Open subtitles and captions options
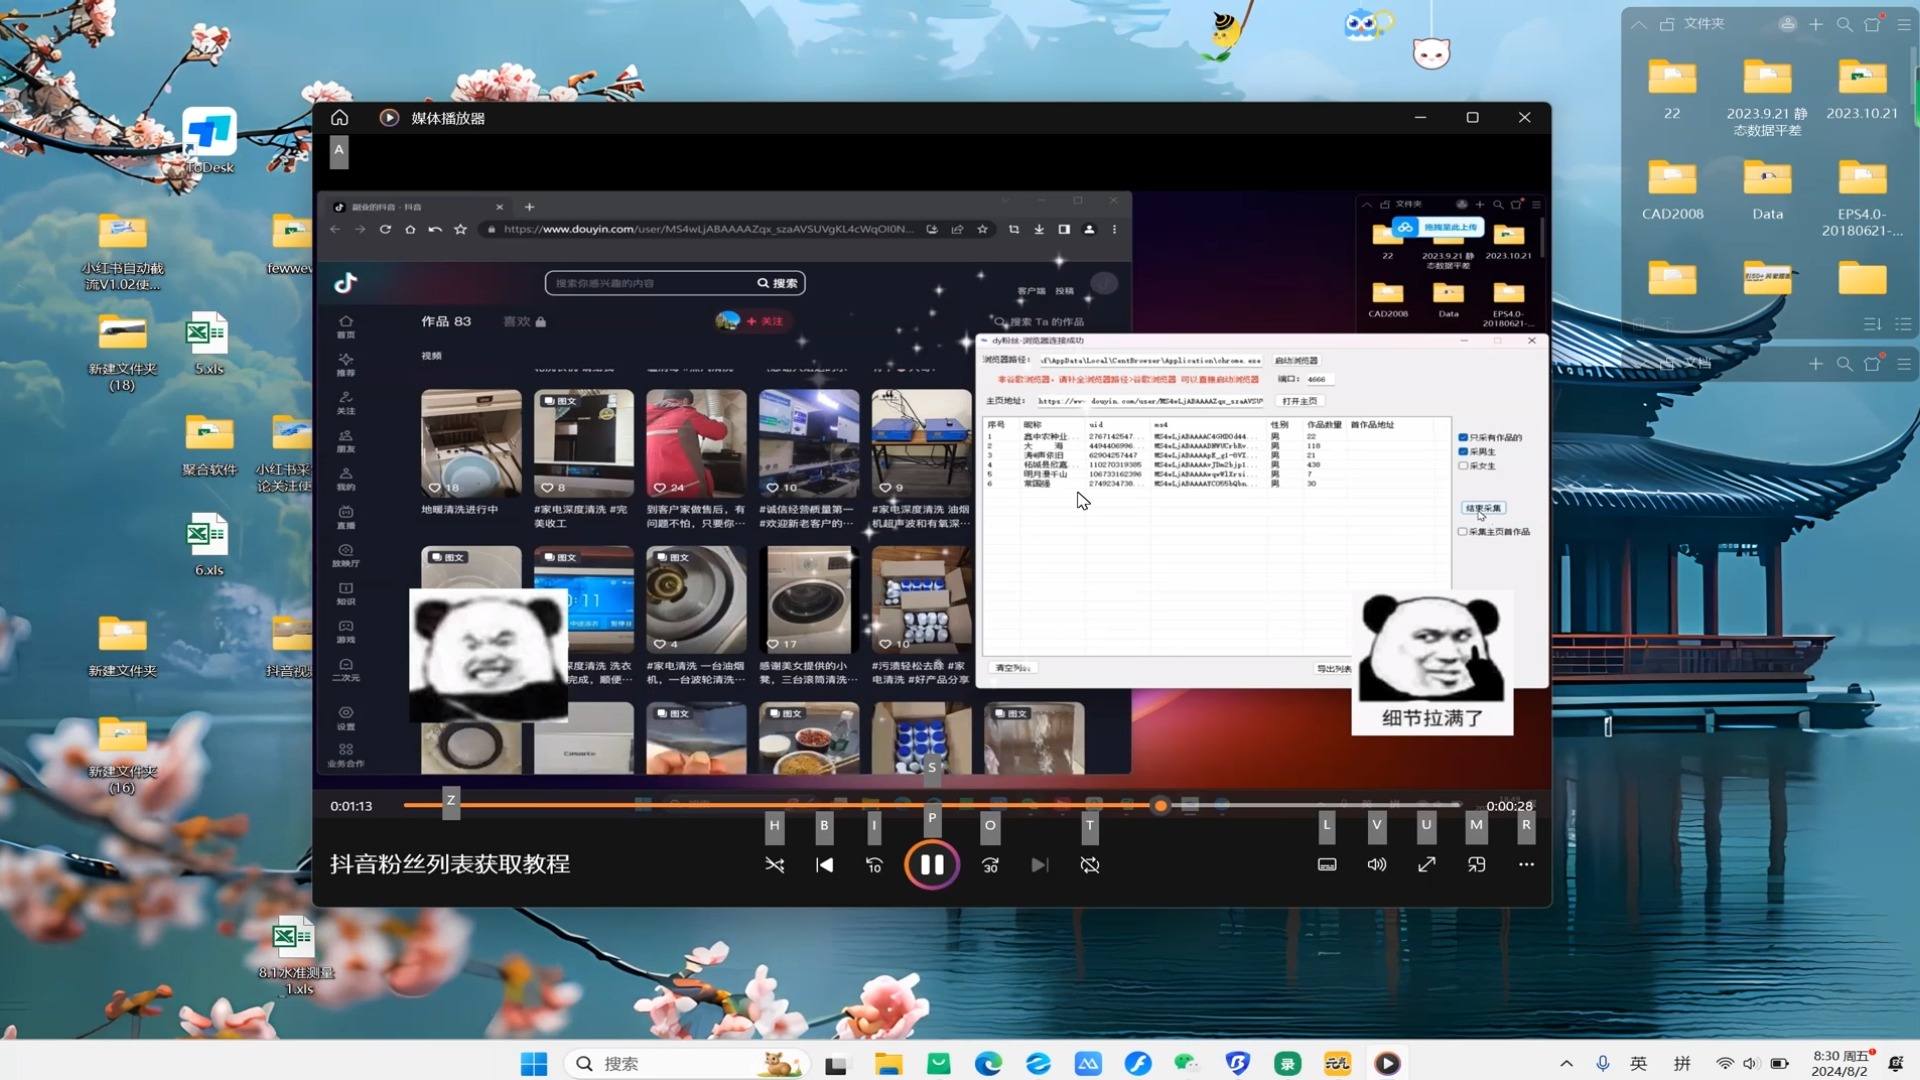The width and height of the screenshot is (1920, 1080). pyautogui.click(x=1327, y=865)
